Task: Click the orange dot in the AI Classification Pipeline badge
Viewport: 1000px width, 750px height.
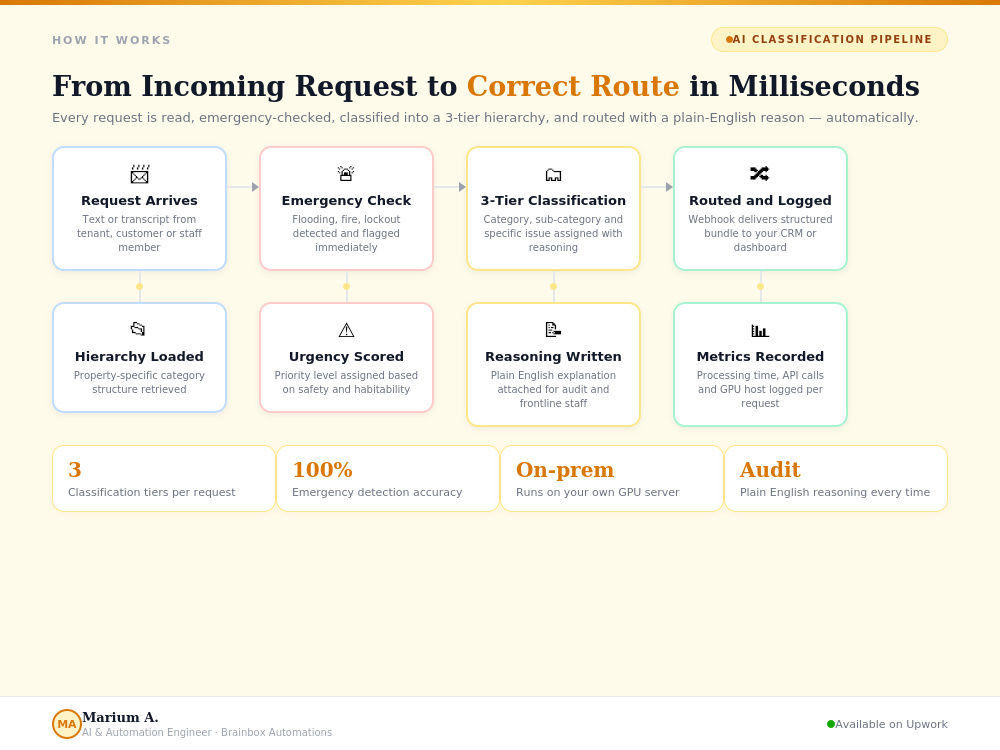Action: click(x=729, y=40)
